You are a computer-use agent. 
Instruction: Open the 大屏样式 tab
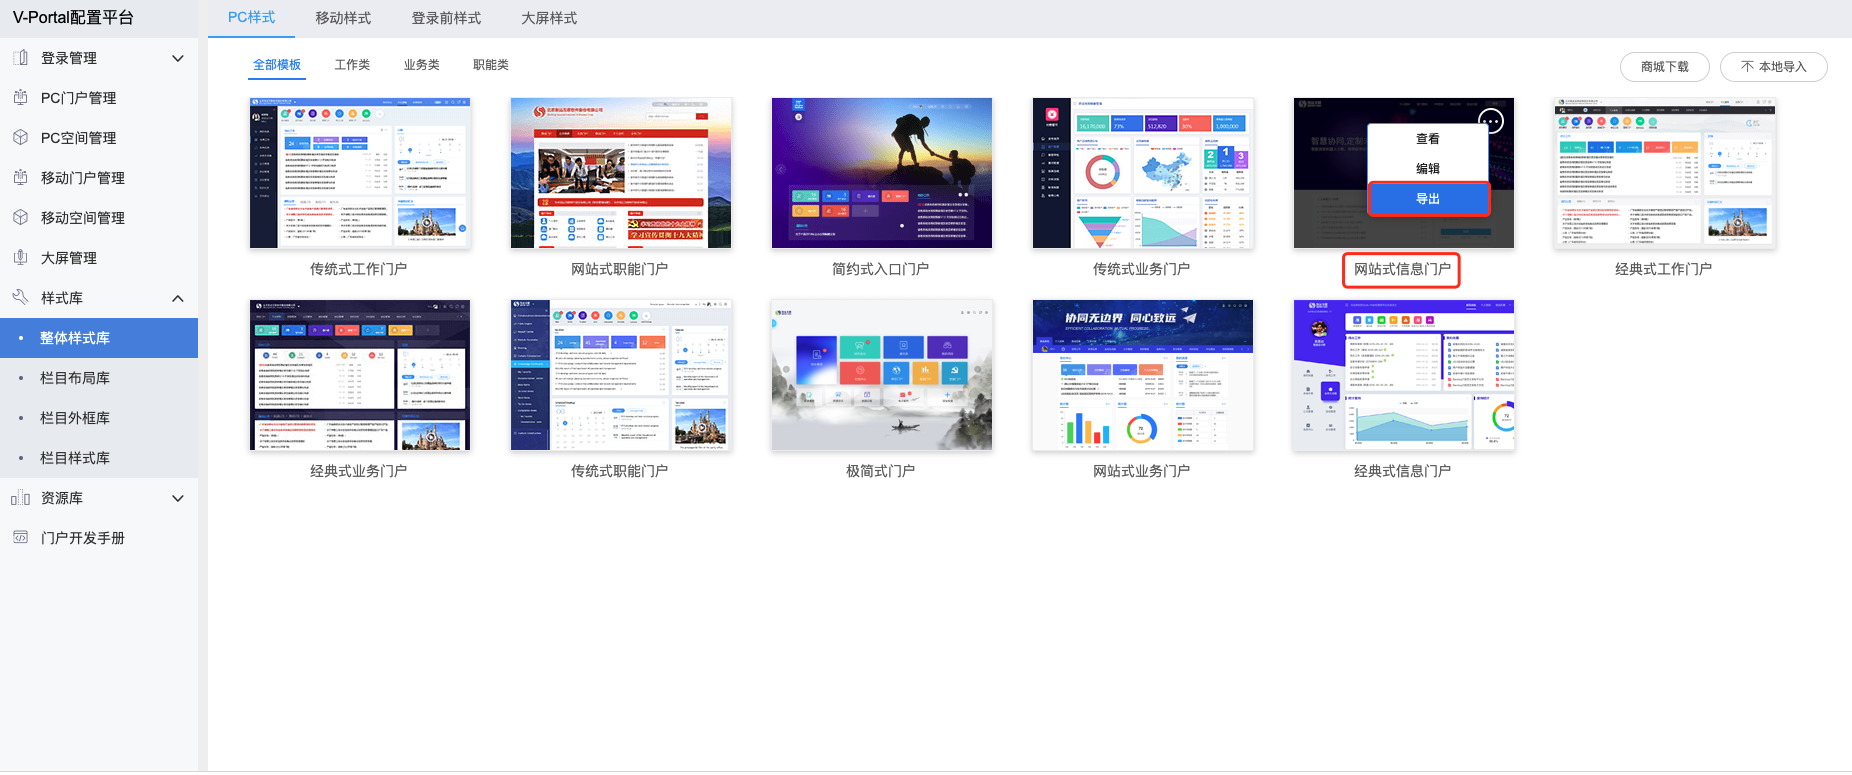tap(549, 18)
